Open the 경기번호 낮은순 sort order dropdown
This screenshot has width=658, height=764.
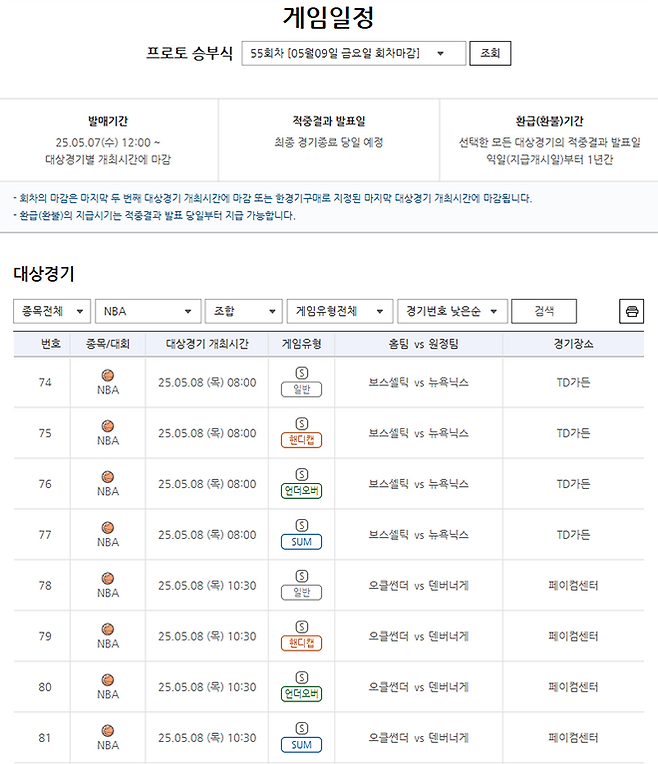(x=452, y=311)
